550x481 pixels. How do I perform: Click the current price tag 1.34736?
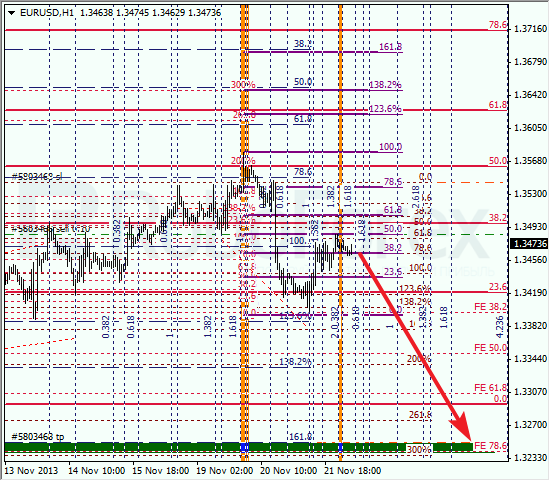[x=530, y=243]
